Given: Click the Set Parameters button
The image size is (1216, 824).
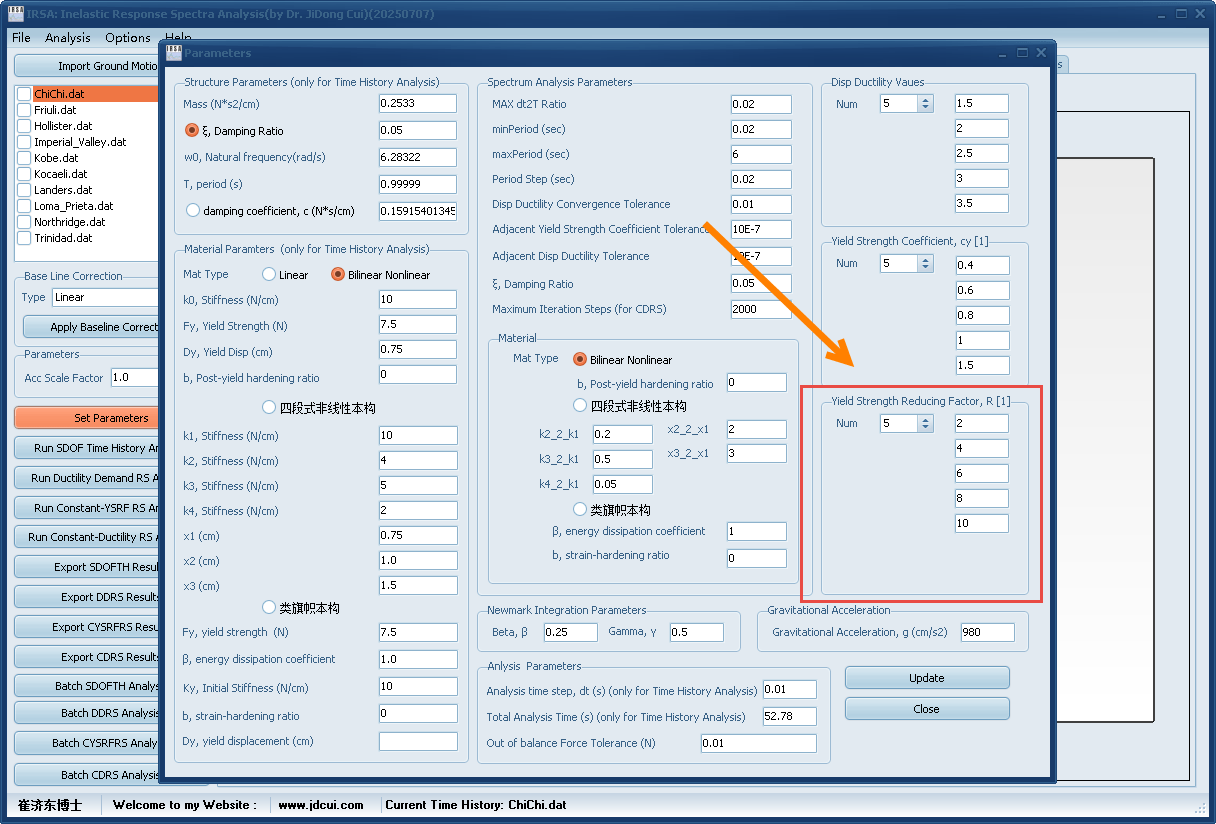Looking at the screenshot, I should point(87,418).
